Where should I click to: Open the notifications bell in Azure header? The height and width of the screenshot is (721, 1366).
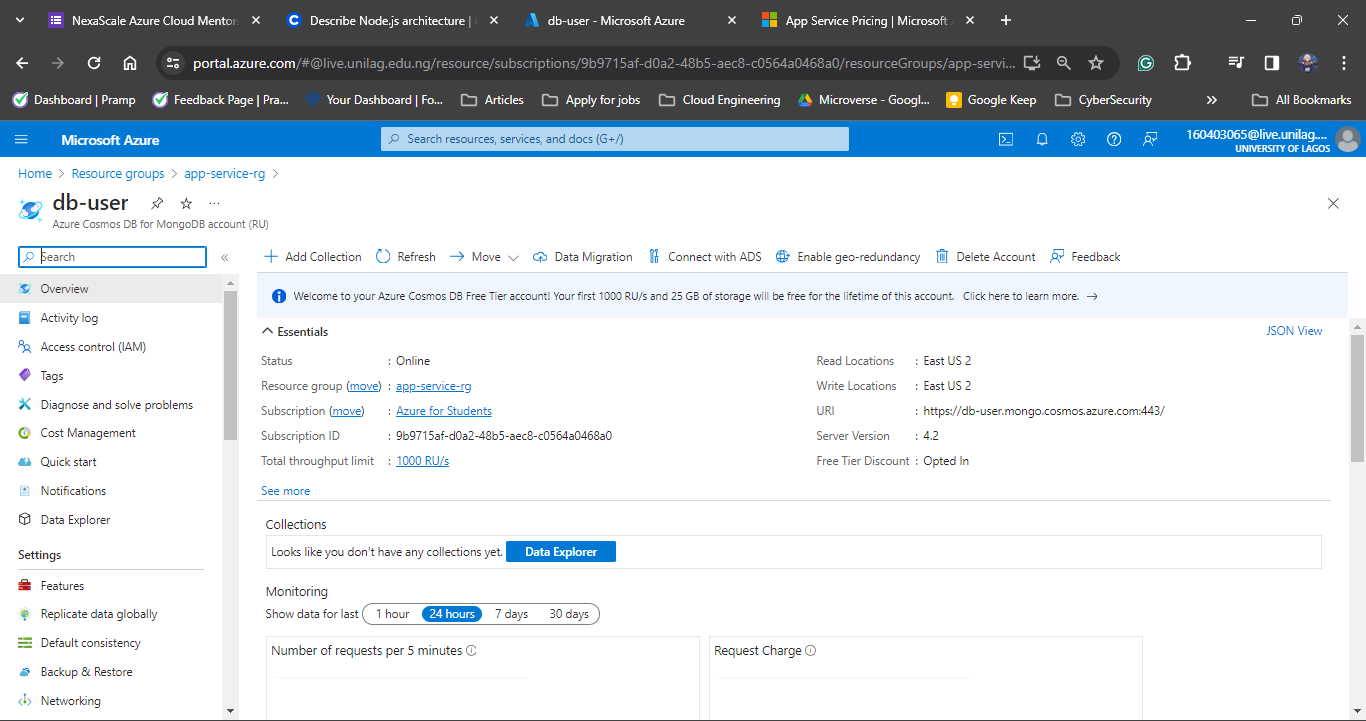(1042, 139)
